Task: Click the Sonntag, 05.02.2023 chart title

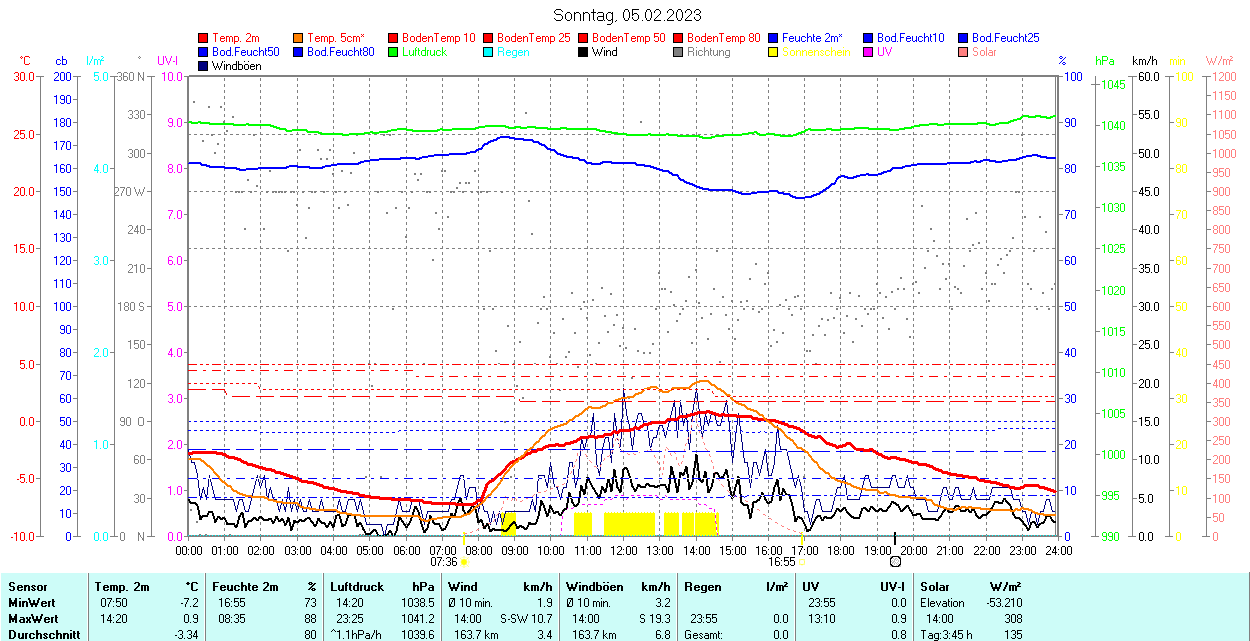Action: [627, 15]
